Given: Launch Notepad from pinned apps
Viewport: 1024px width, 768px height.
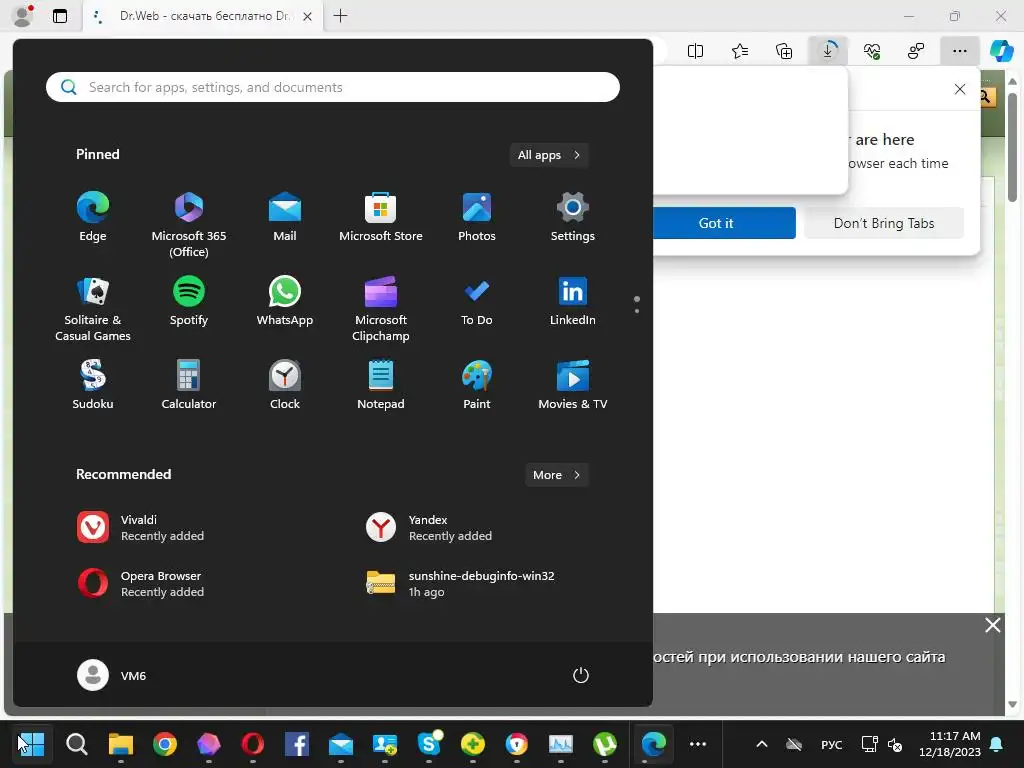Looking at the screenshot, I should tap(381, 385).
